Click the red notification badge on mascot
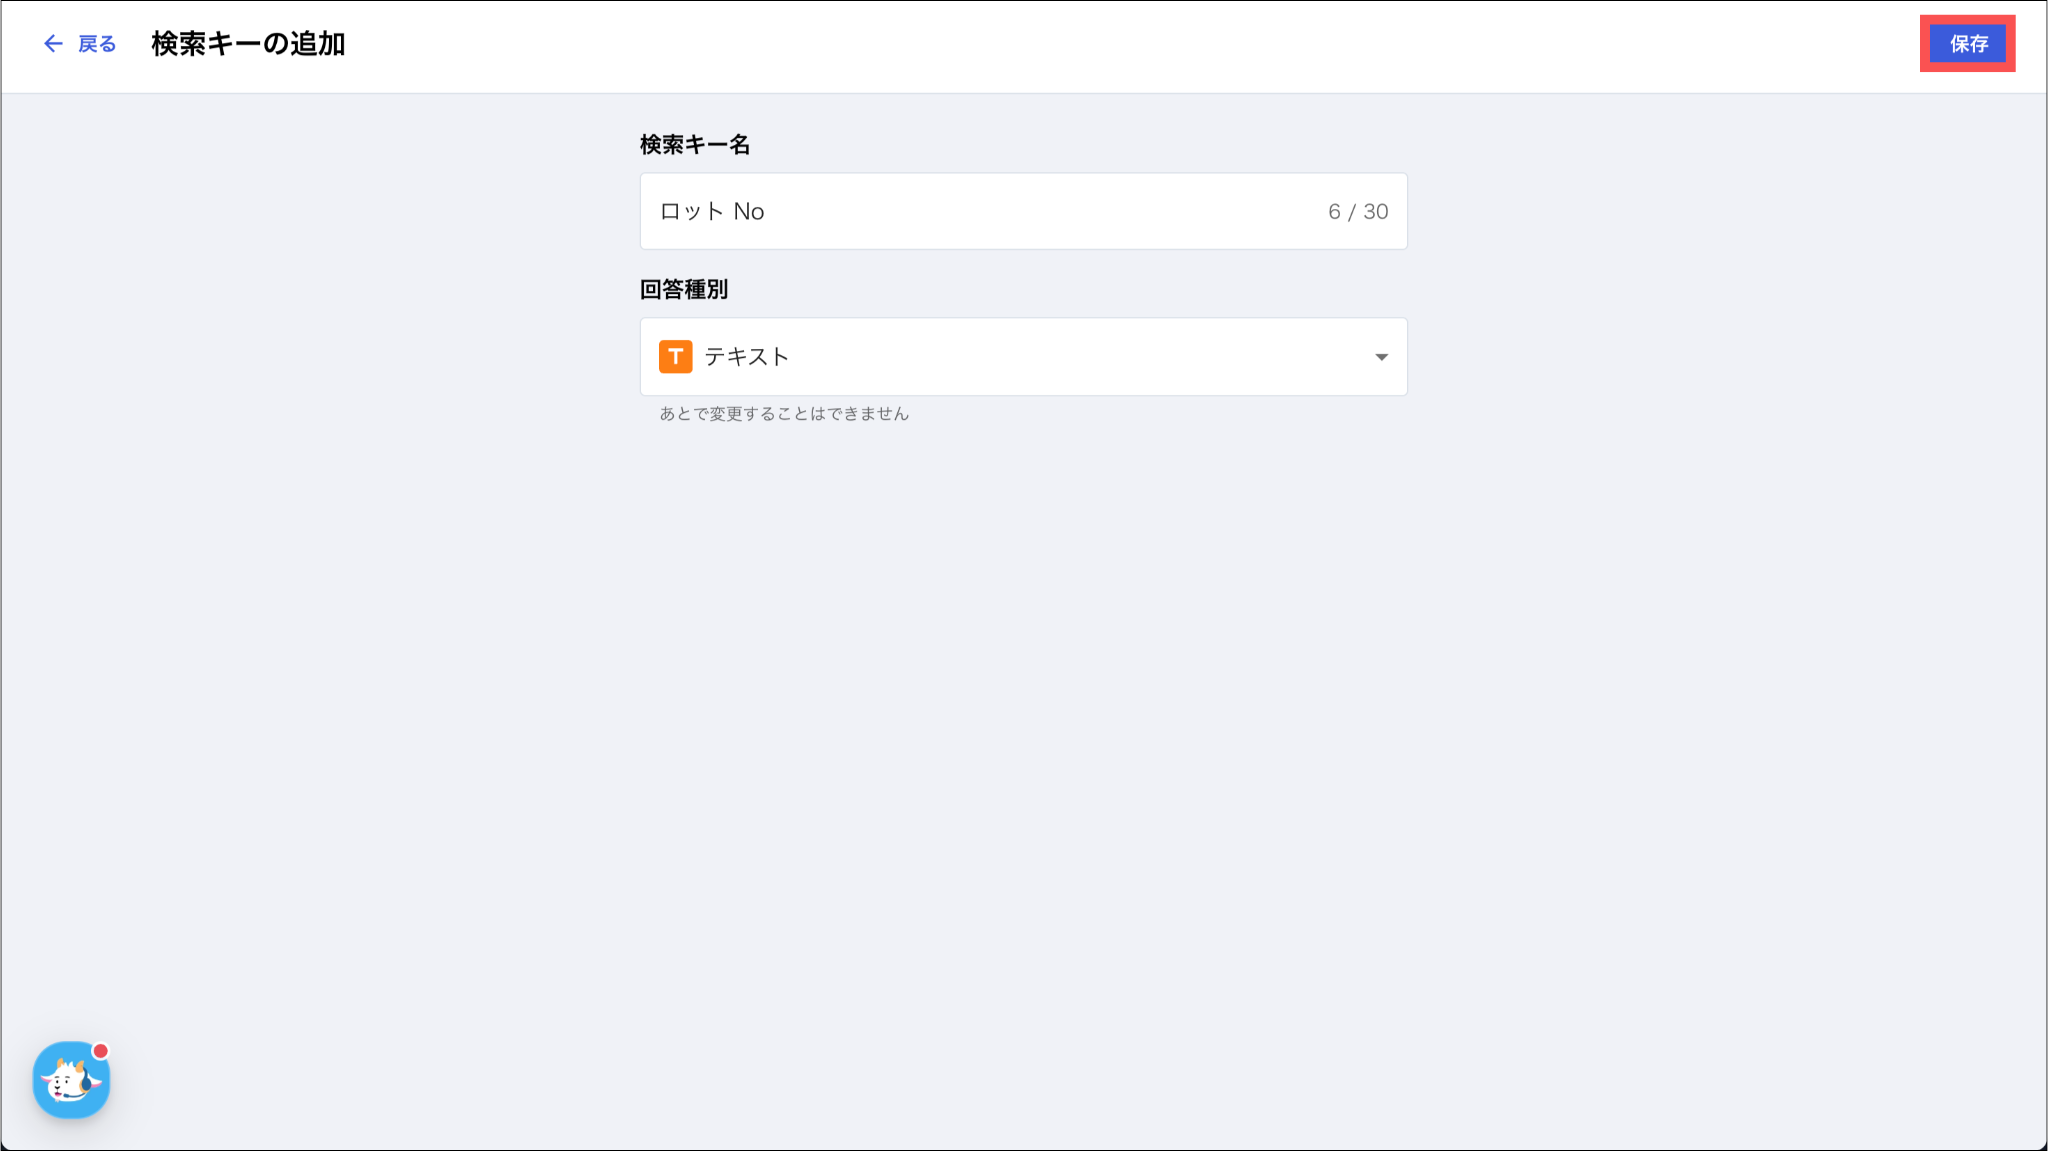Image resolution: width=2048 pixels, height=1151 pixels. pos(101,1051)
